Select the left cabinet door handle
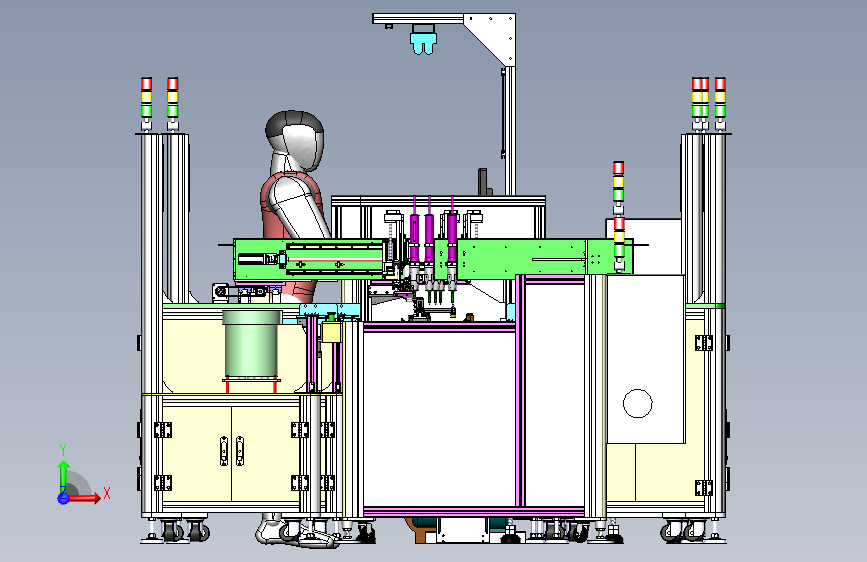The image size is (867, 562). [224, 451]
